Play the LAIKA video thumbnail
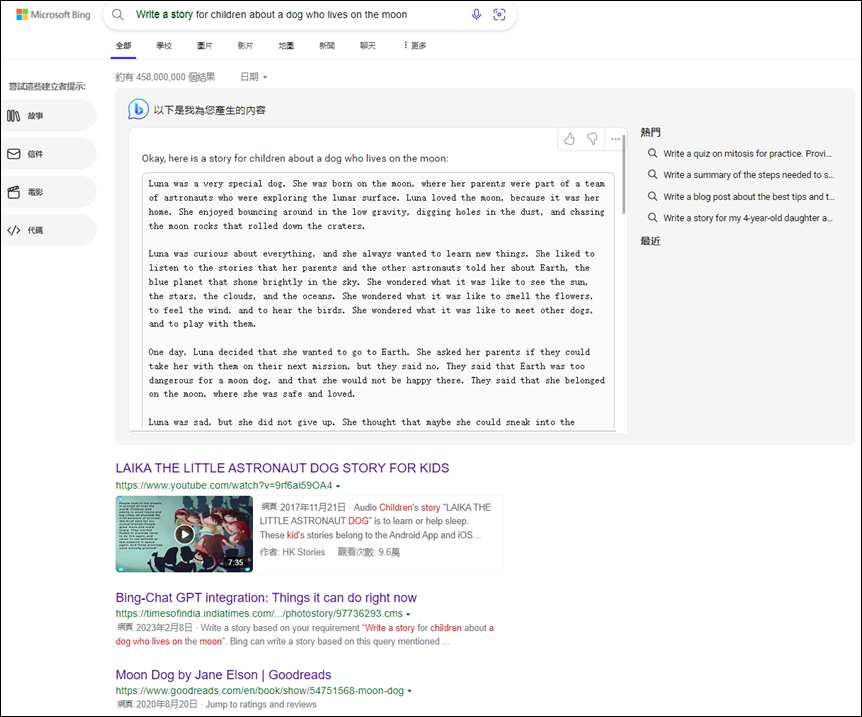Image resolution: width=862 pixels, height=717 pixels. click(184, 534)
